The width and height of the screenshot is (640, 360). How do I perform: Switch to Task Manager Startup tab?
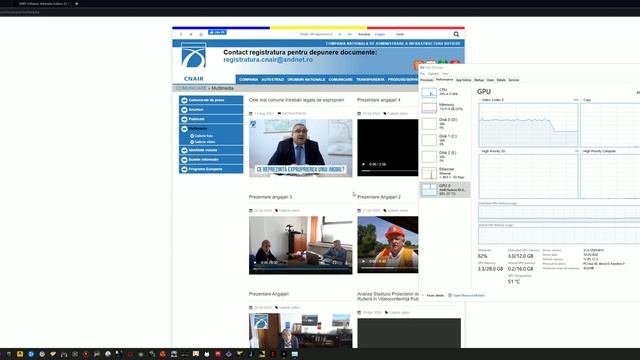point(479,80)
